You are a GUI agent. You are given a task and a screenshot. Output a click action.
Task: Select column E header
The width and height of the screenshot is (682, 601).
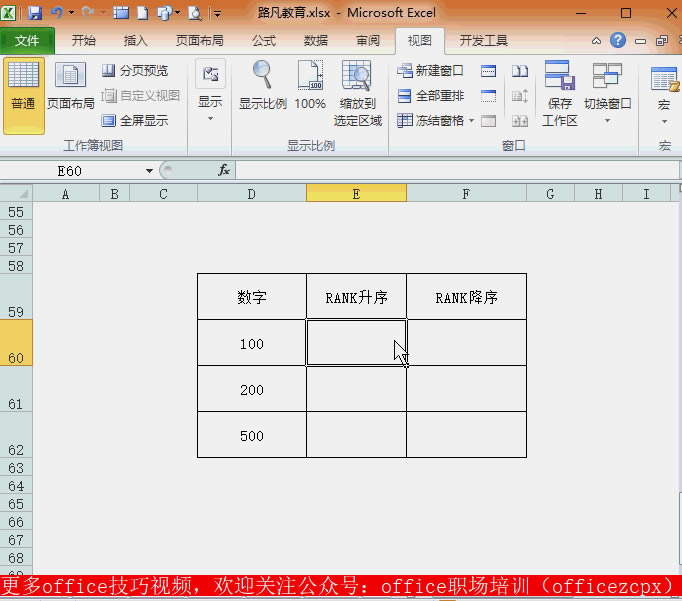click(356, 194)
